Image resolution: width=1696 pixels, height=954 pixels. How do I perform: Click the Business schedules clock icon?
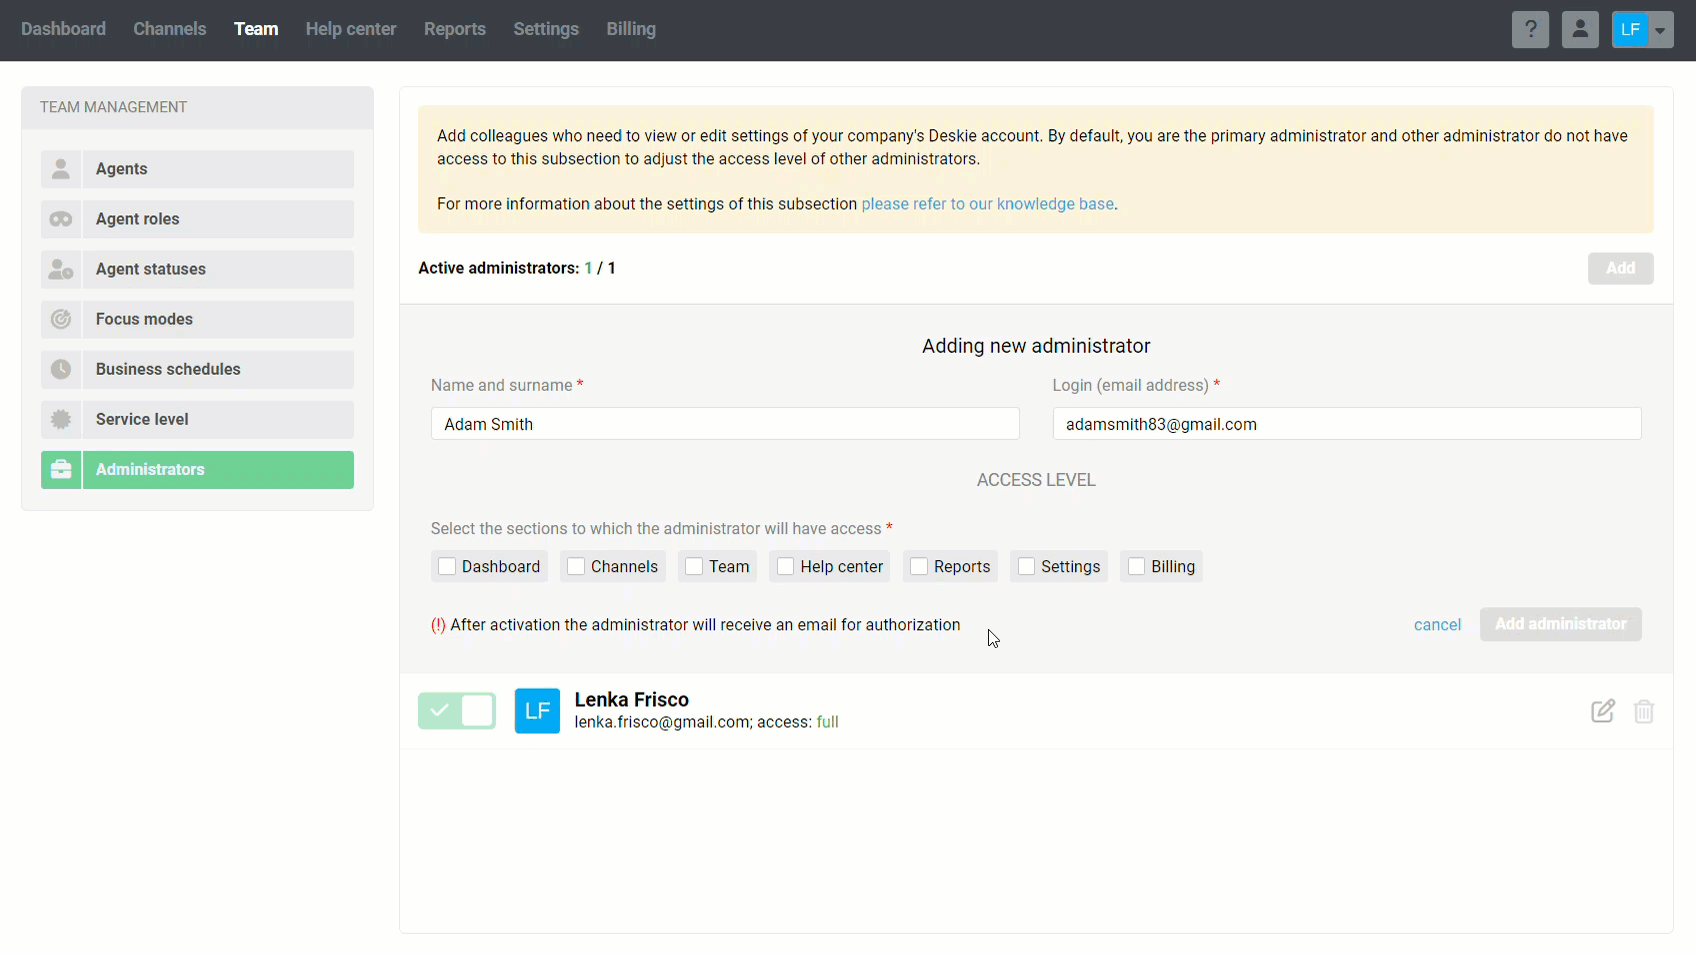(61, 369)
